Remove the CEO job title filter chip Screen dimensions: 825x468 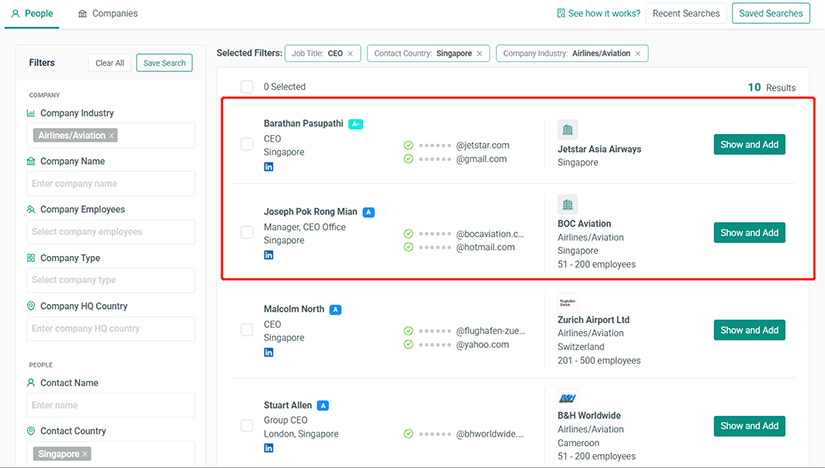pyautogui.click(x=350, y=53)
